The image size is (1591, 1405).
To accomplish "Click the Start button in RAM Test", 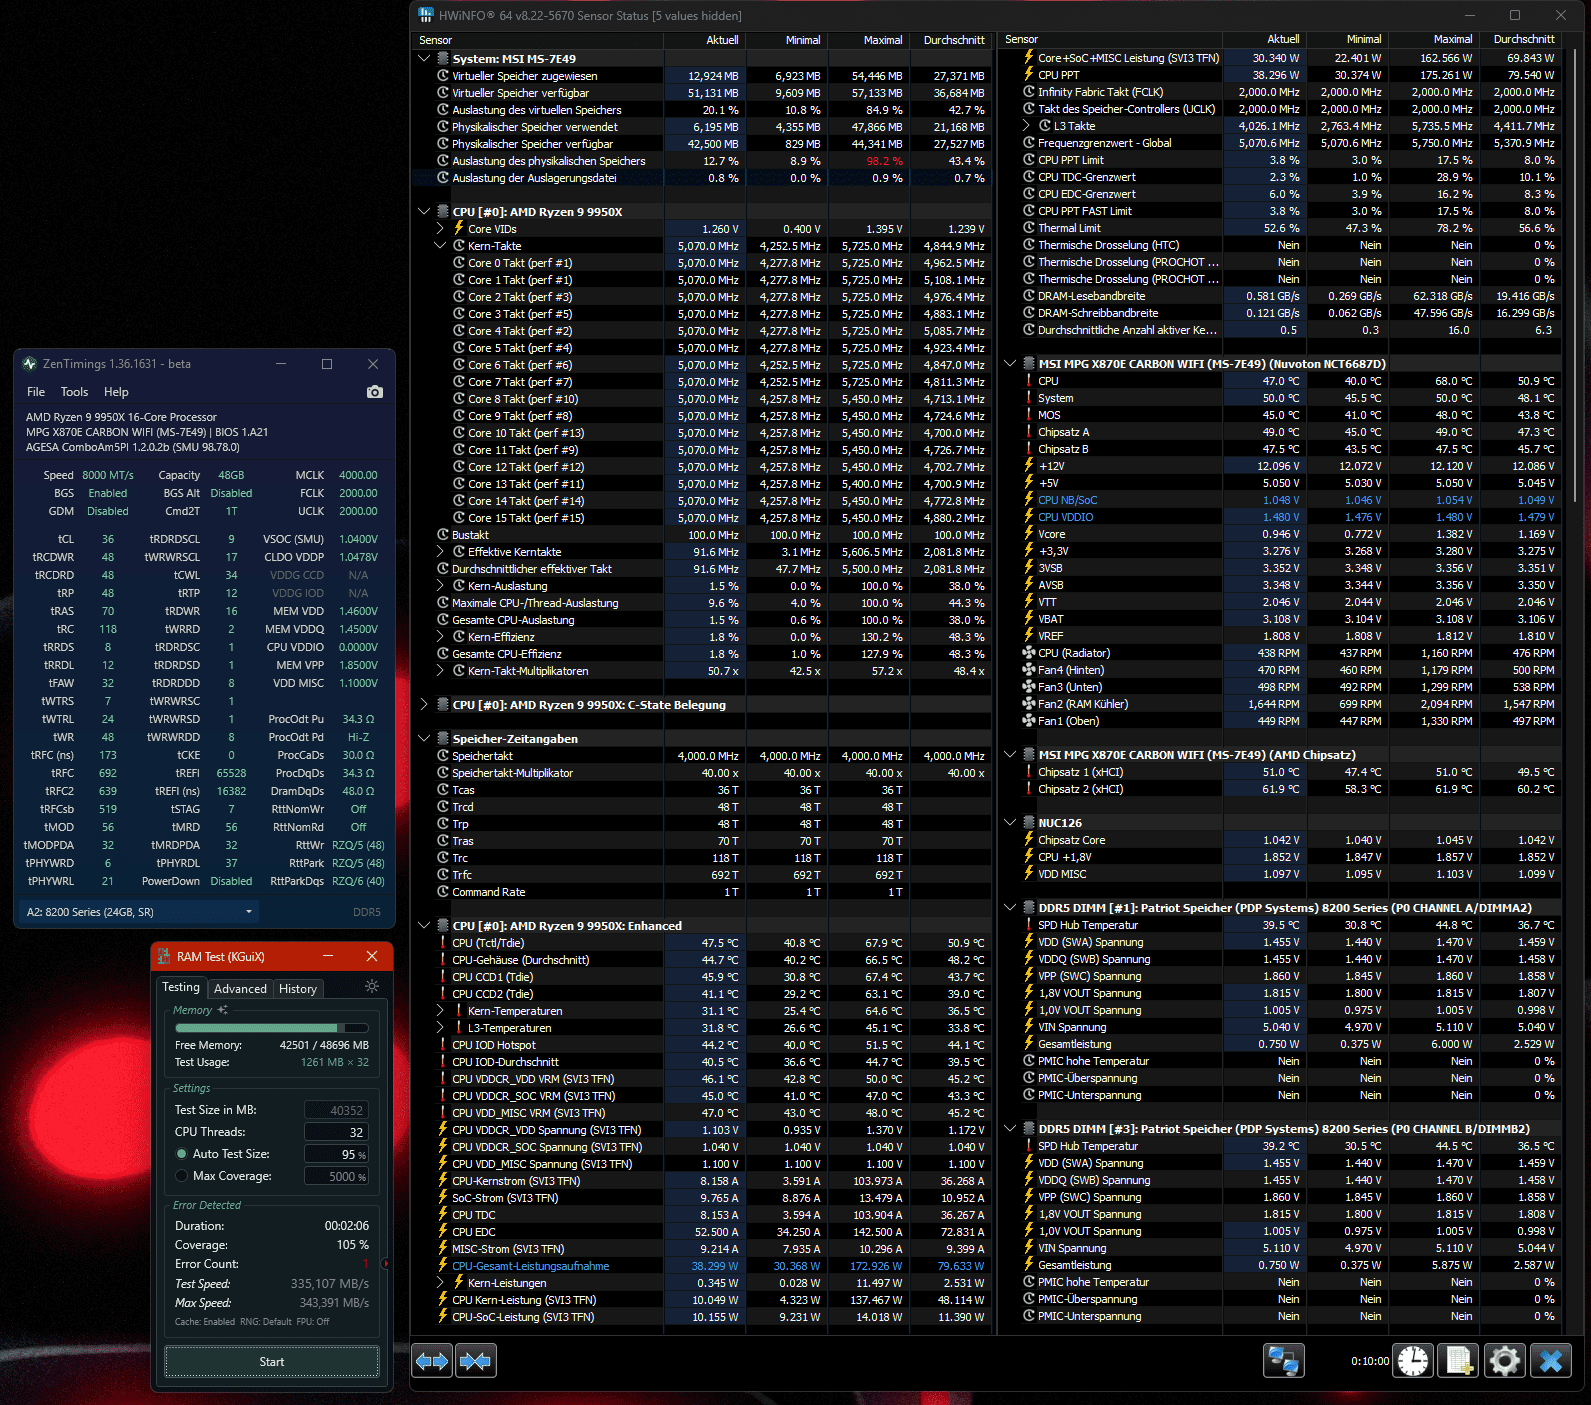I will tap(272, 1362).
